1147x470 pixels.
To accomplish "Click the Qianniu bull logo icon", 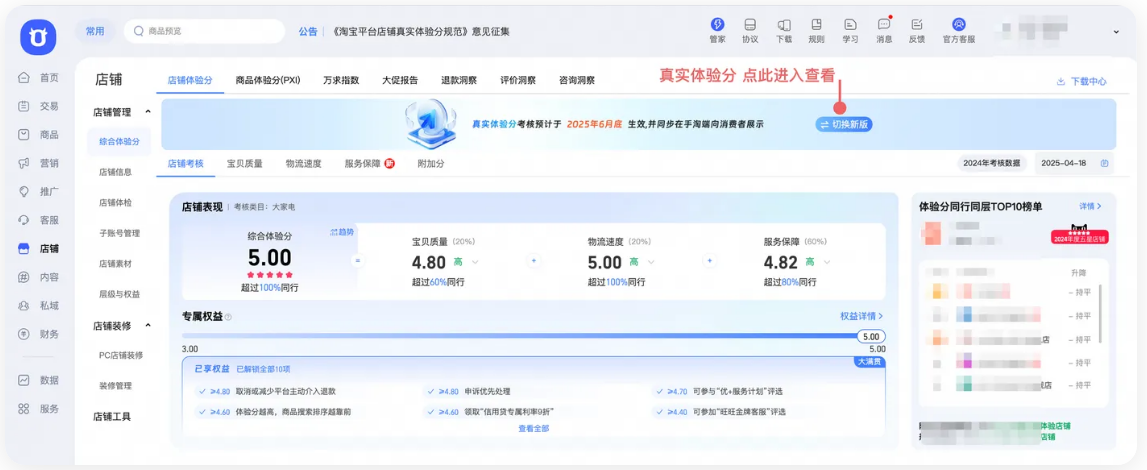I will tap(38, 37).
